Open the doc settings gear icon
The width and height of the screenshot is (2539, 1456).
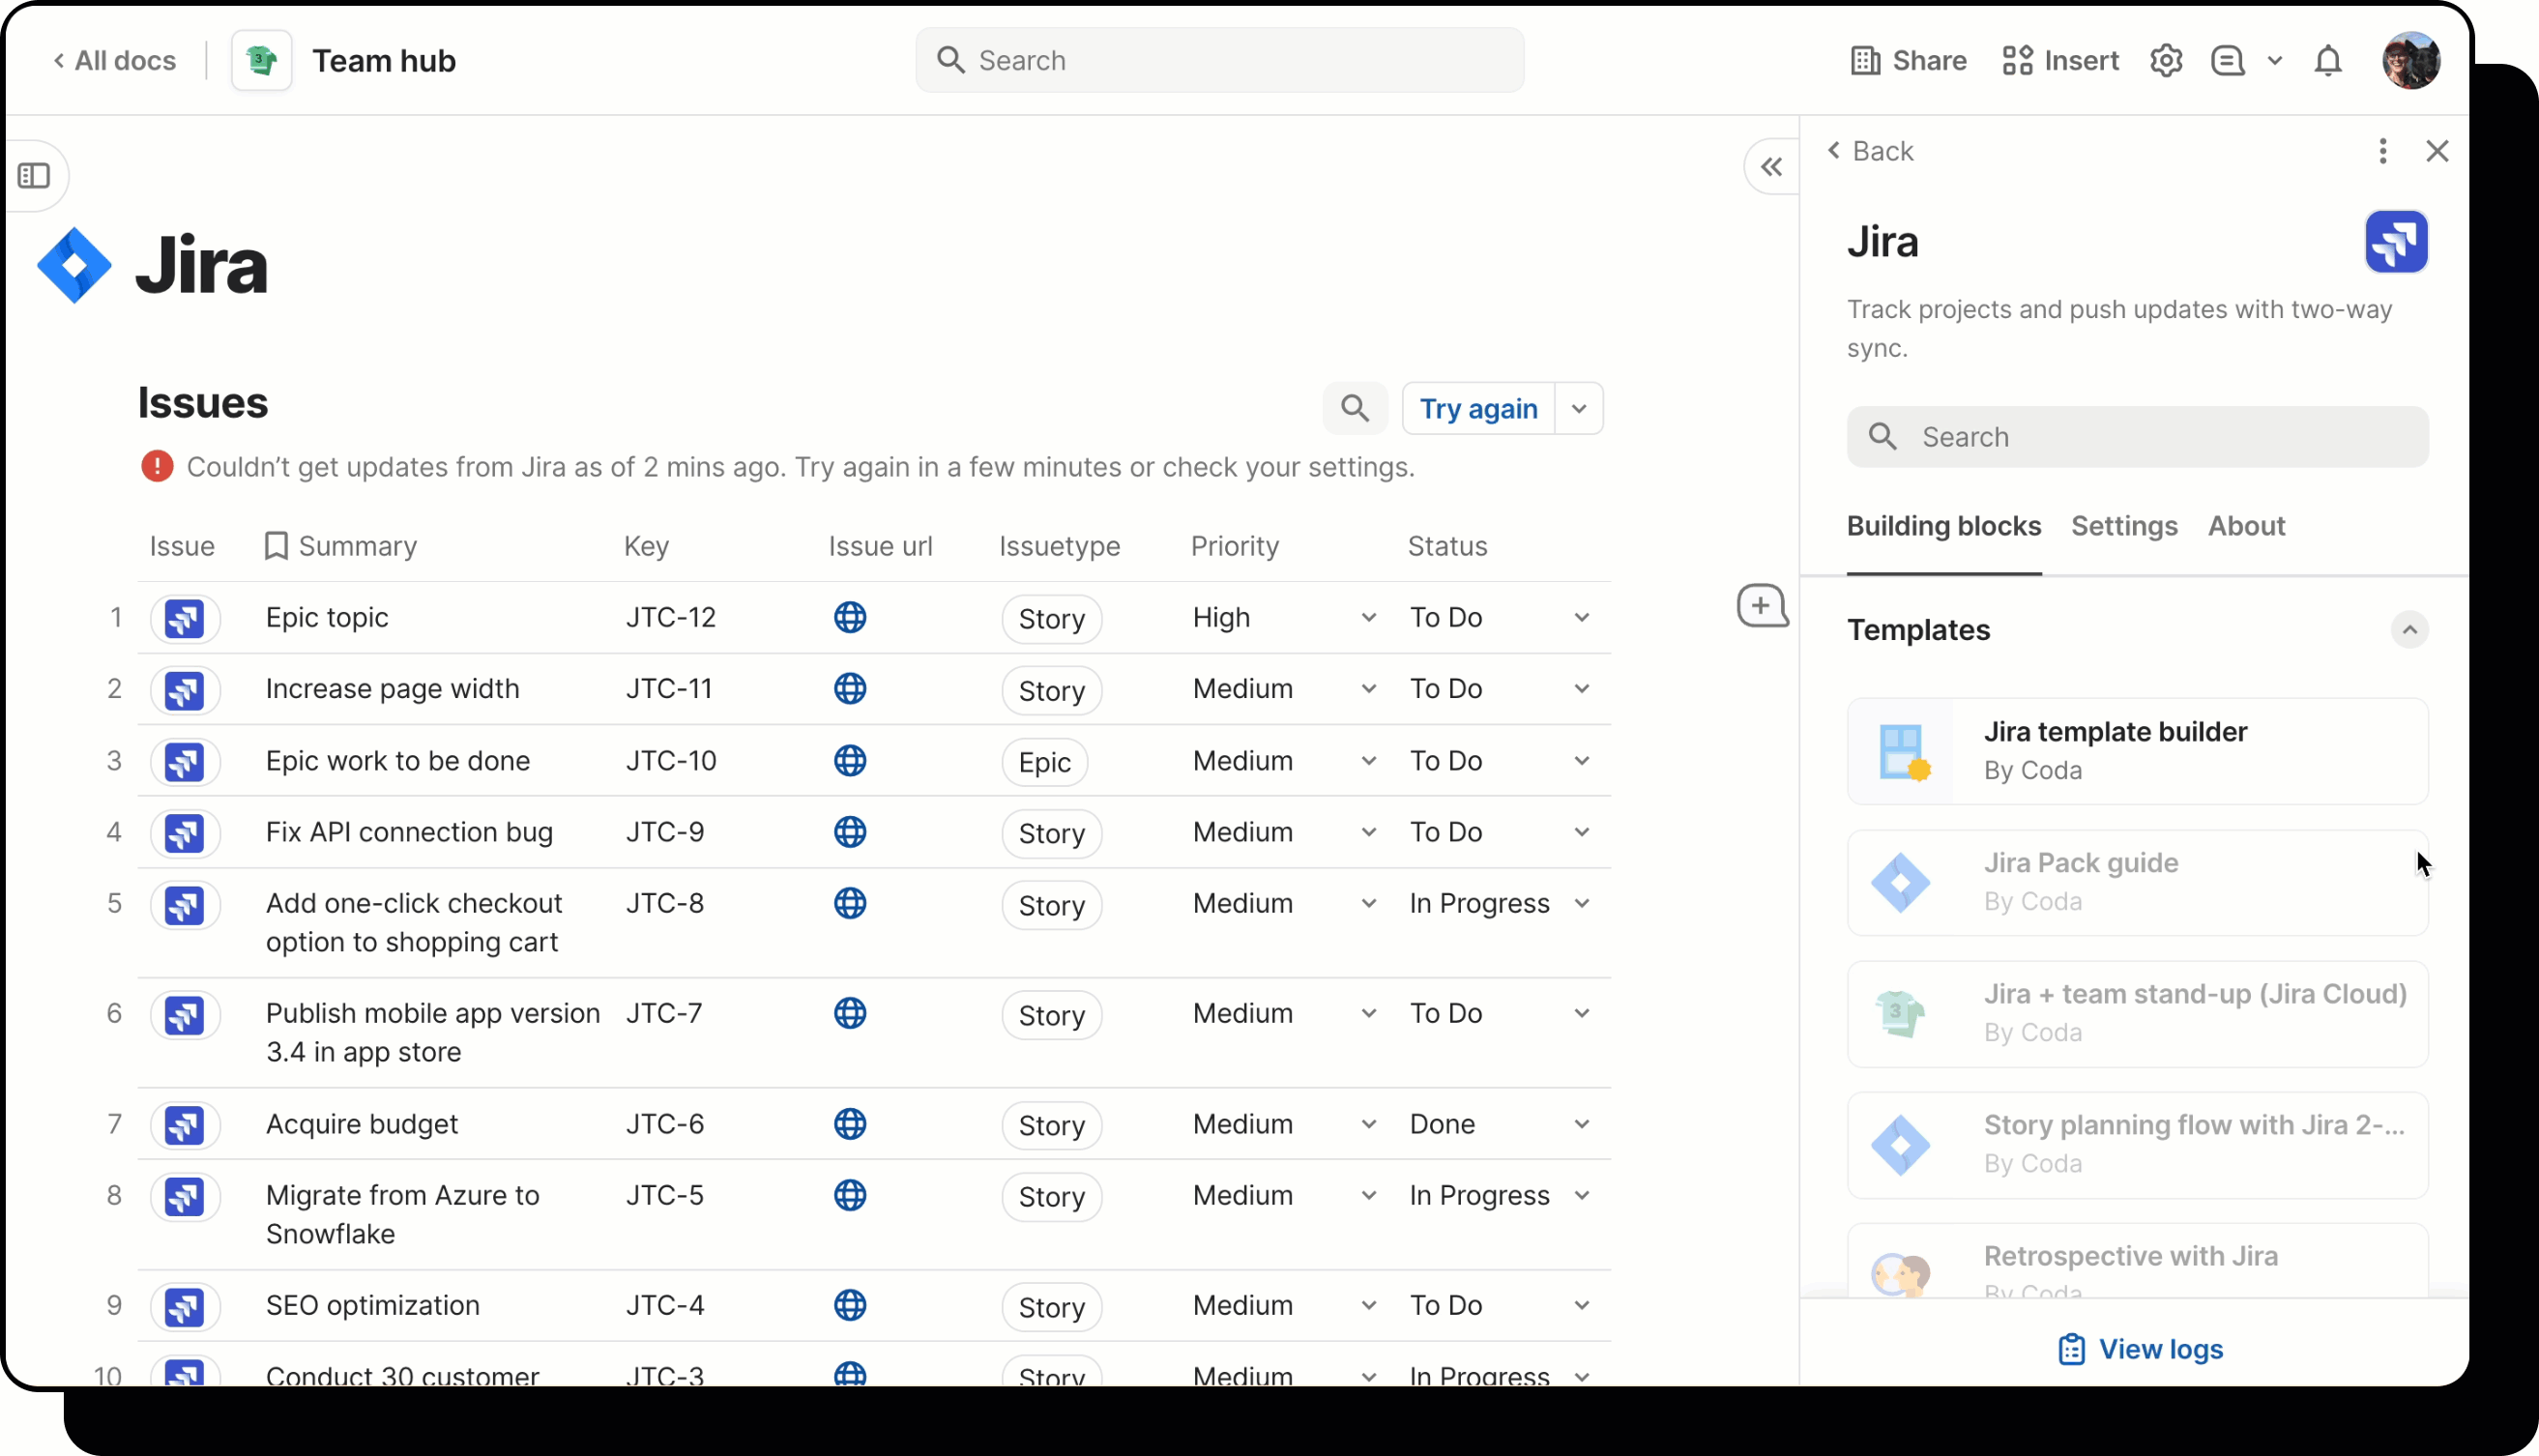point(2165,61)
